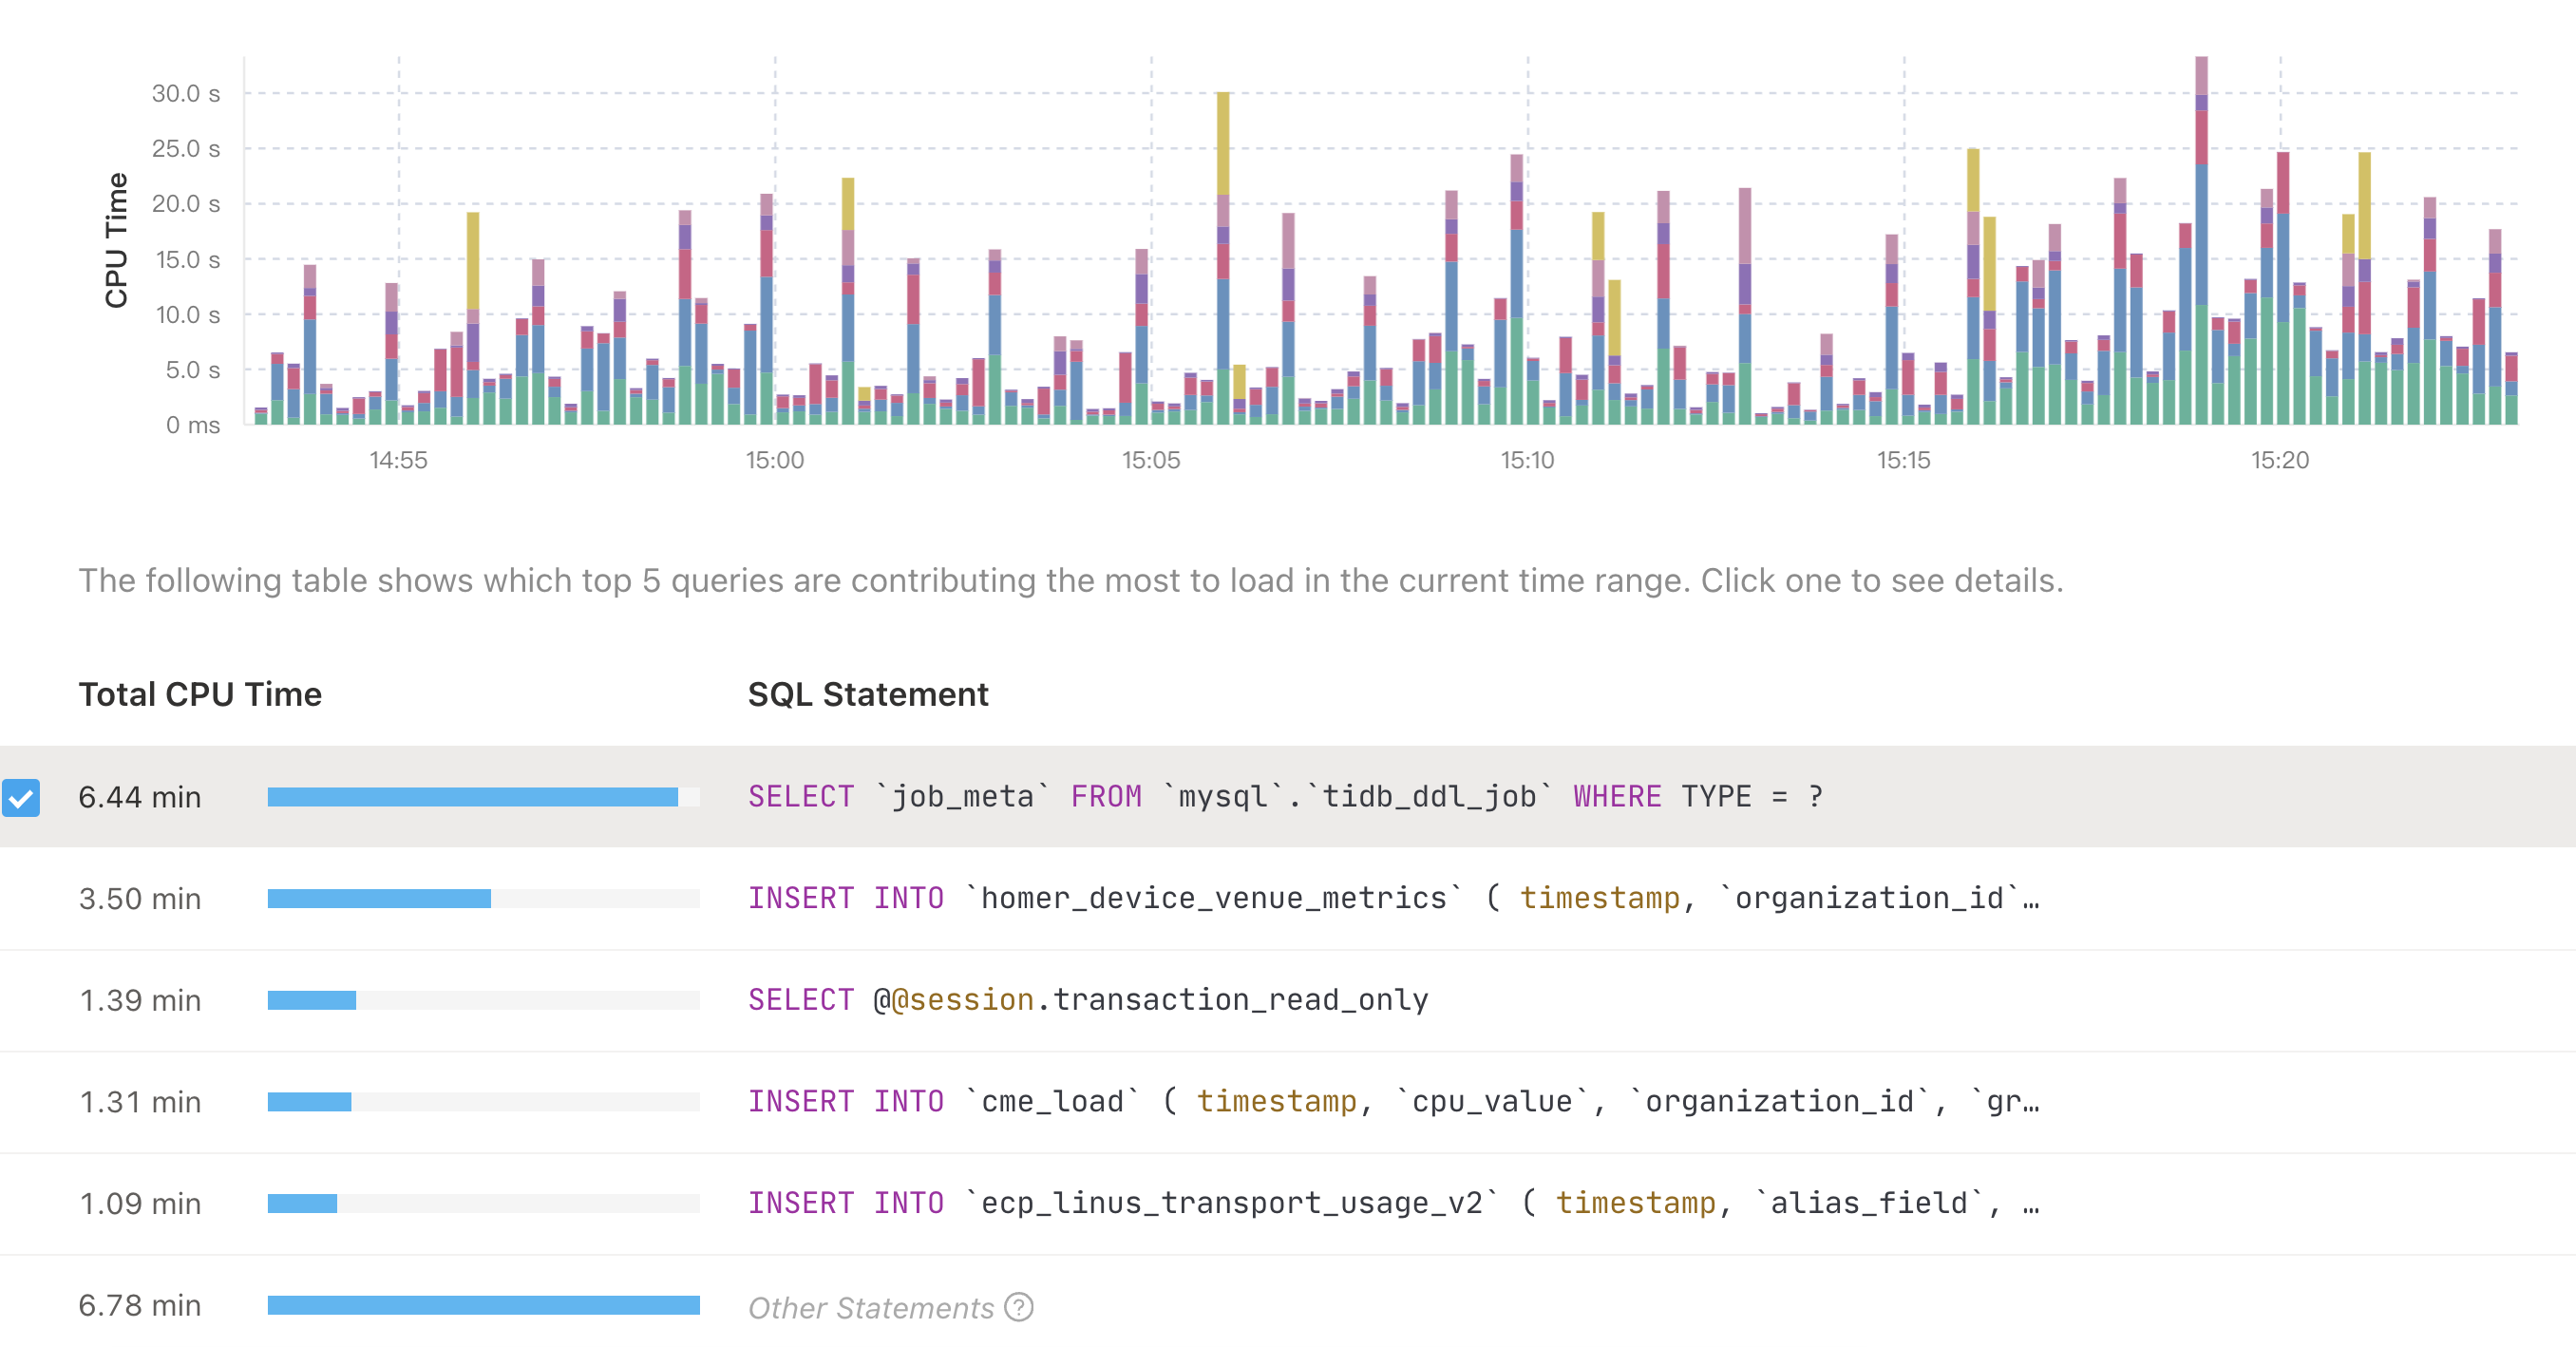
Task: Click the 3.50 min CPU time bar
Action: [379, 898]
